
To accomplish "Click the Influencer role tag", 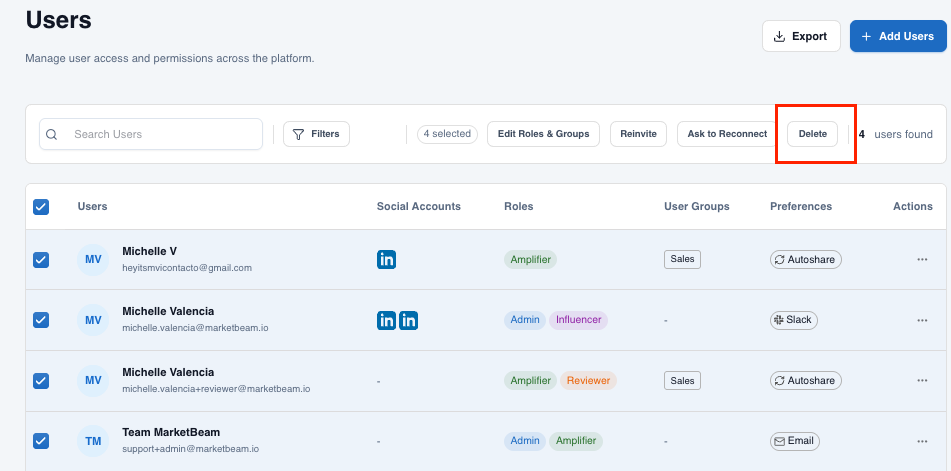I will pos(579,320).
